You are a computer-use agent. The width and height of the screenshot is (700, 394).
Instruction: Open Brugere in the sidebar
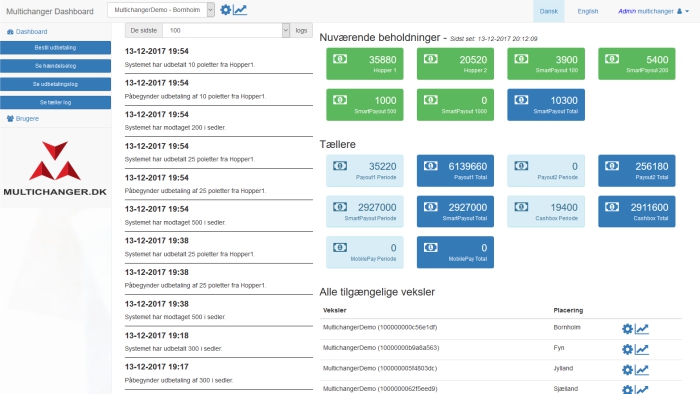click(23, 119)
